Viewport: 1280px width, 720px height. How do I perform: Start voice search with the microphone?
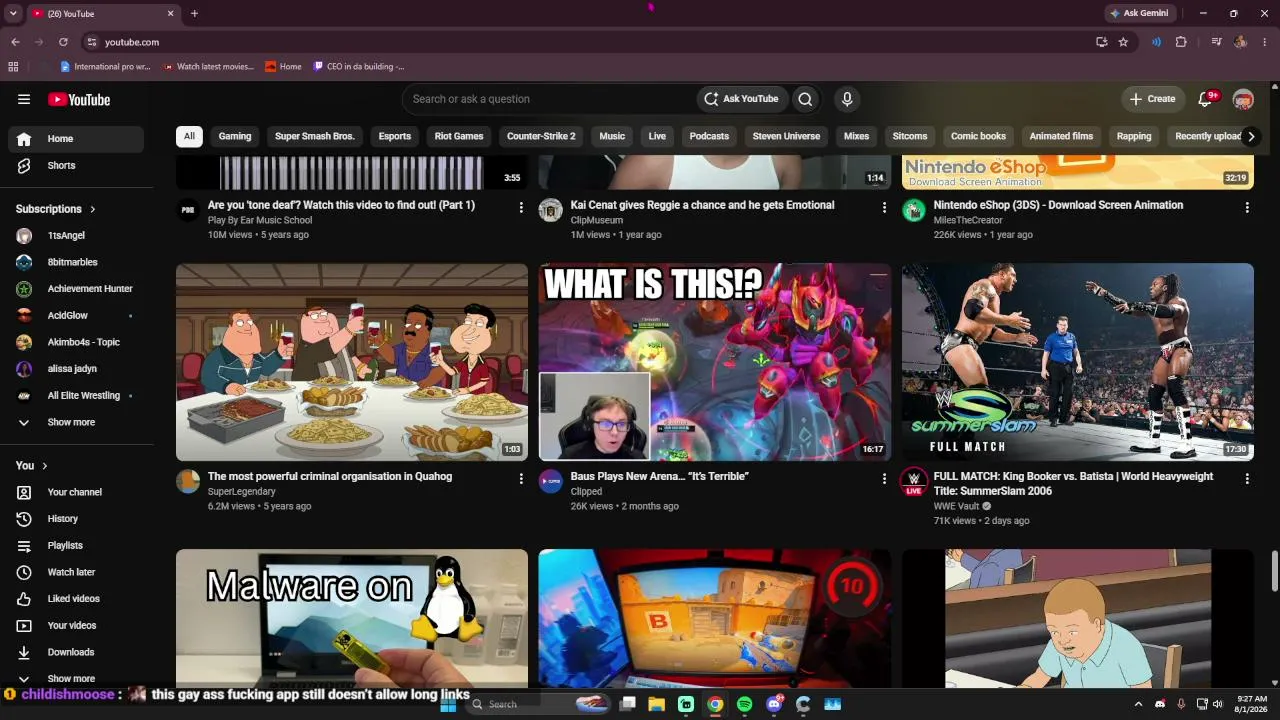847,99
